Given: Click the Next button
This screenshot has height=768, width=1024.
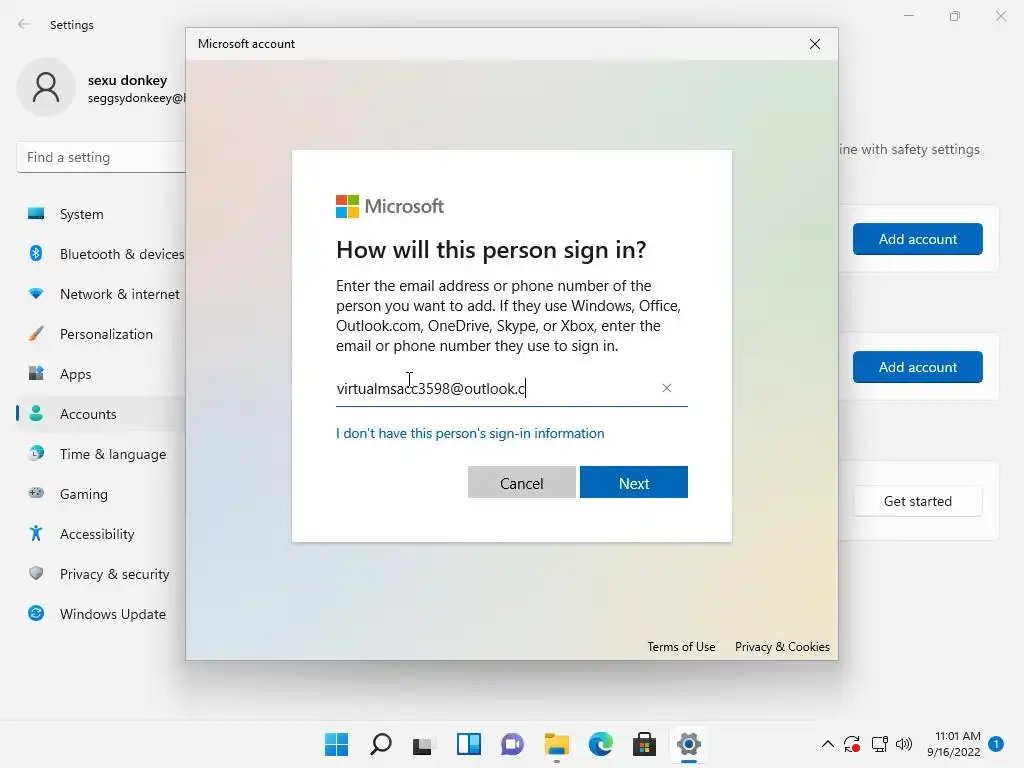Looking at the screenshot, I should pyautogui.click(x=633, y=482).
